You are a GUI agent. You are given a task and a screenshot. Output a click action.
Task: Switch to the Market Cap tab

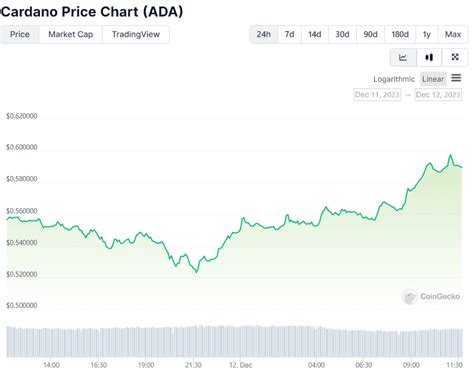point(71,34)
